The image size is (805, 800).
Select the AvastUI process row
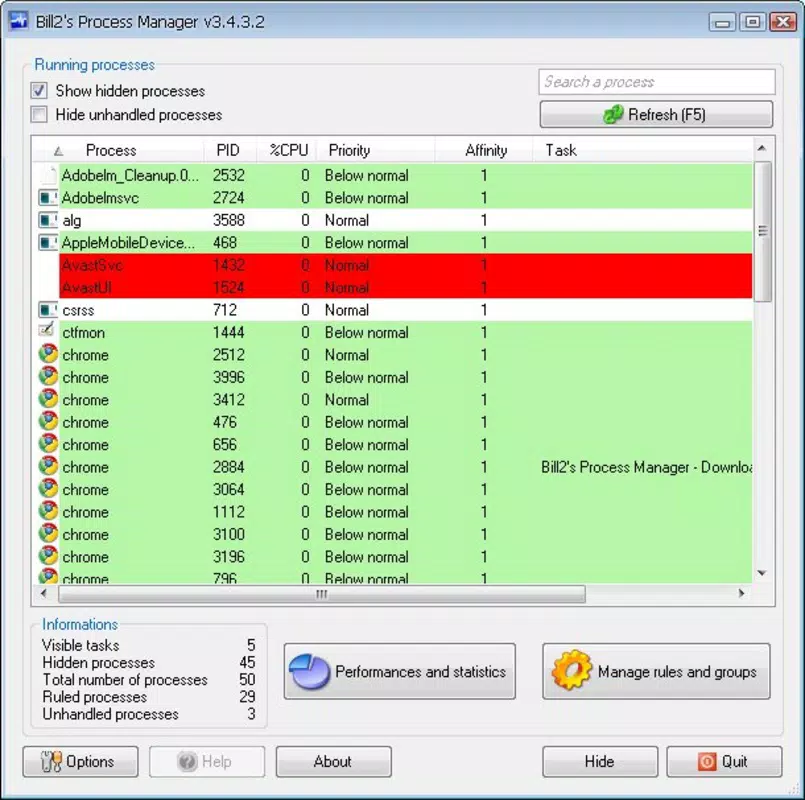[x=406, y=288]
